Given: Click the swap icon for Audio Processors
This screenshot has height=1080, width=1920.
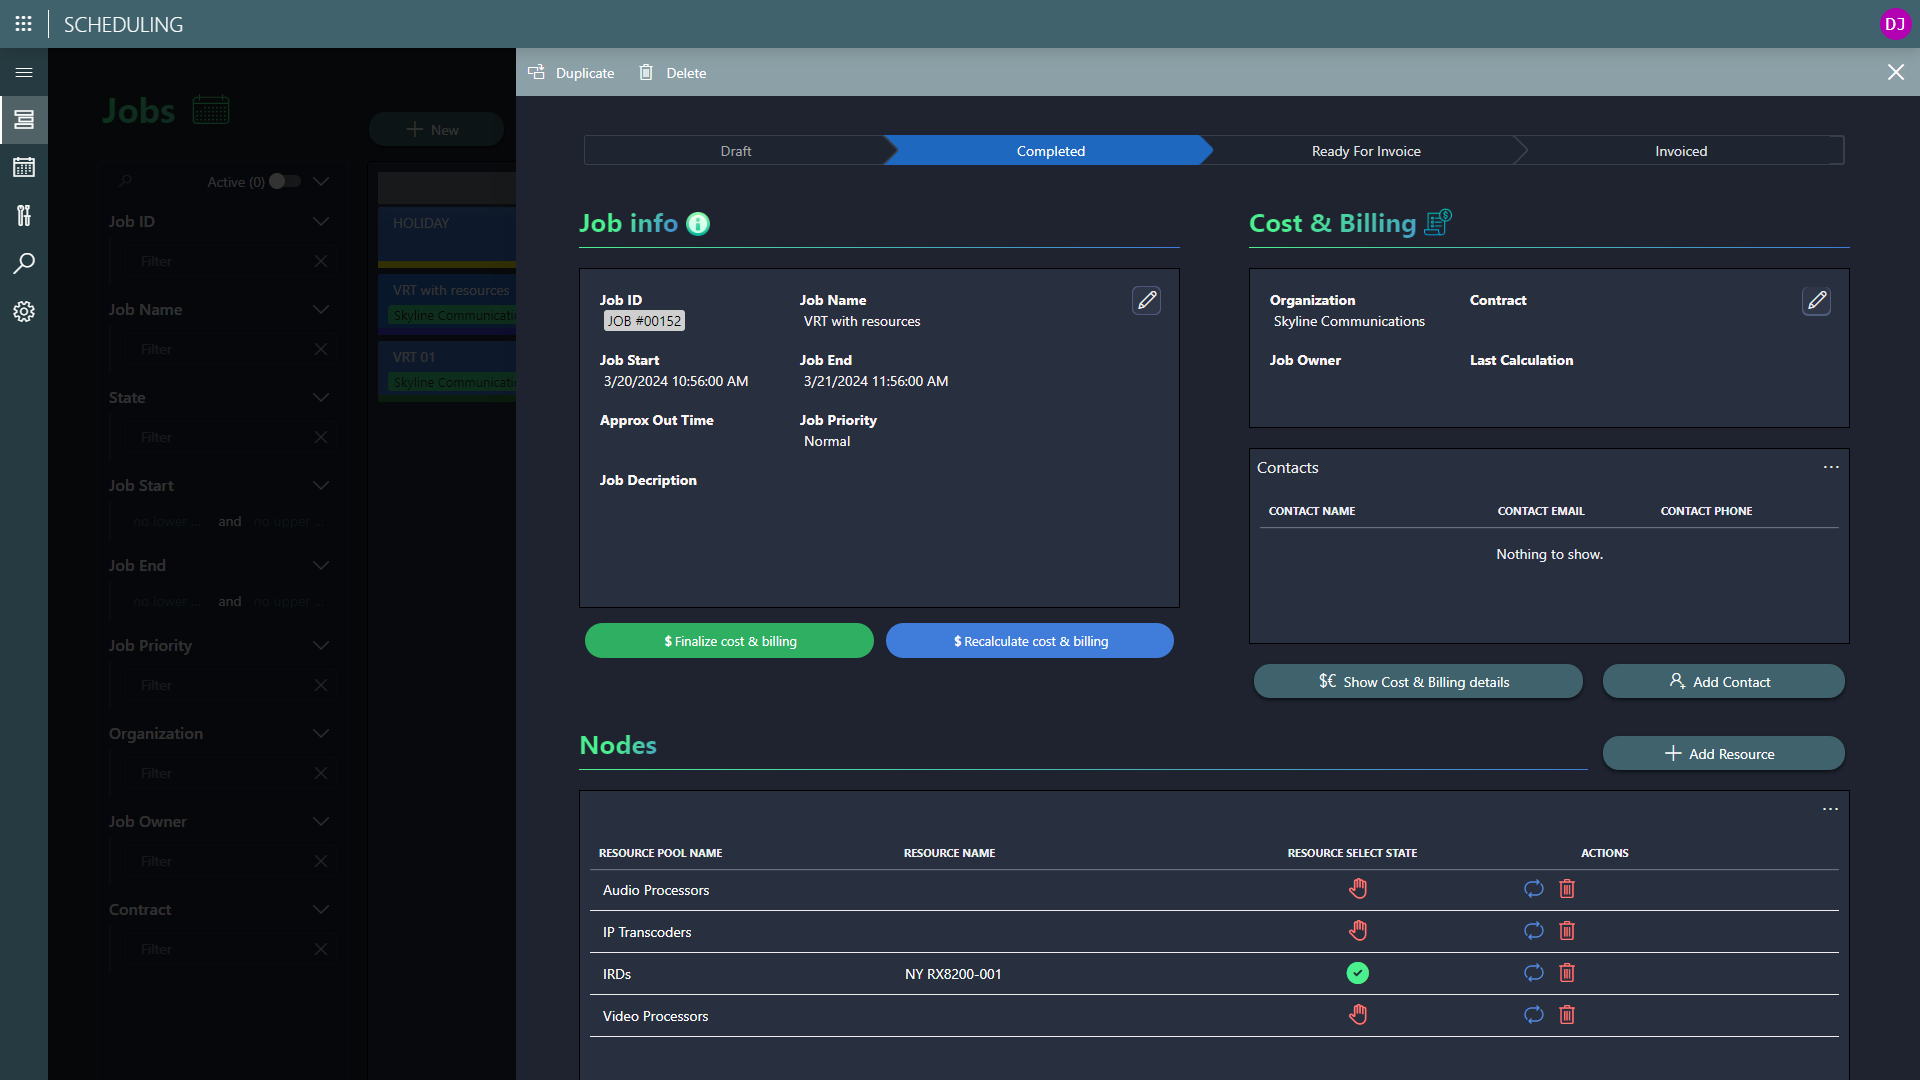Looking at the screenshot, I should point(1533,889).
